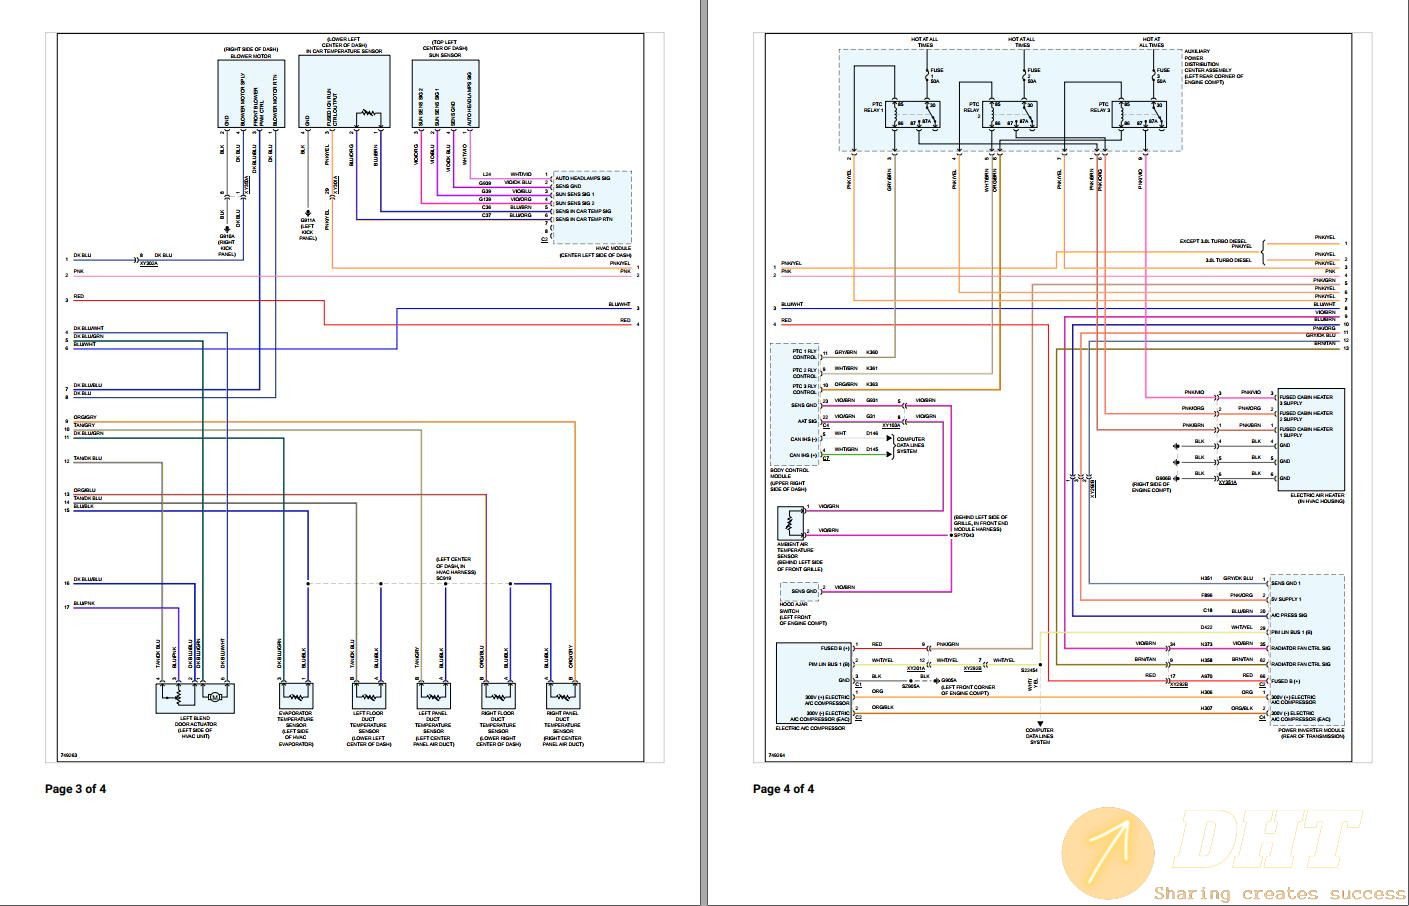Click the "BLU/PNK" wire label at line 17

[x=83, y=604]
